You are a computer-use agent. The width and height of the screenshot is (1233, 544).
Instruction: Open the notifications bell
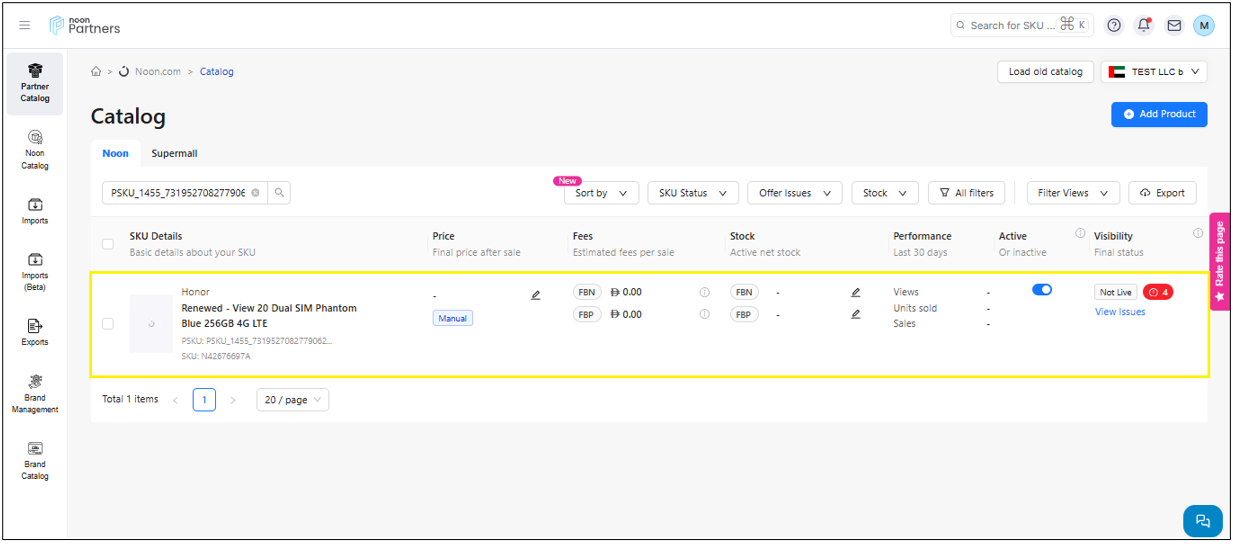point(1144,25)
